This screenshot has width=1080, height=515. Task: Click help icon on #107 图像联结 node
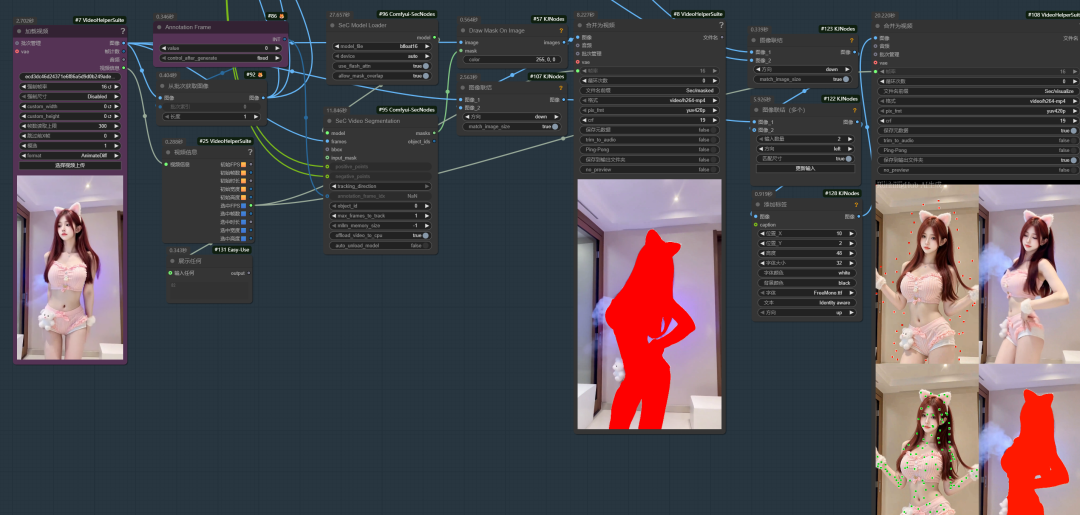[561, 87]
